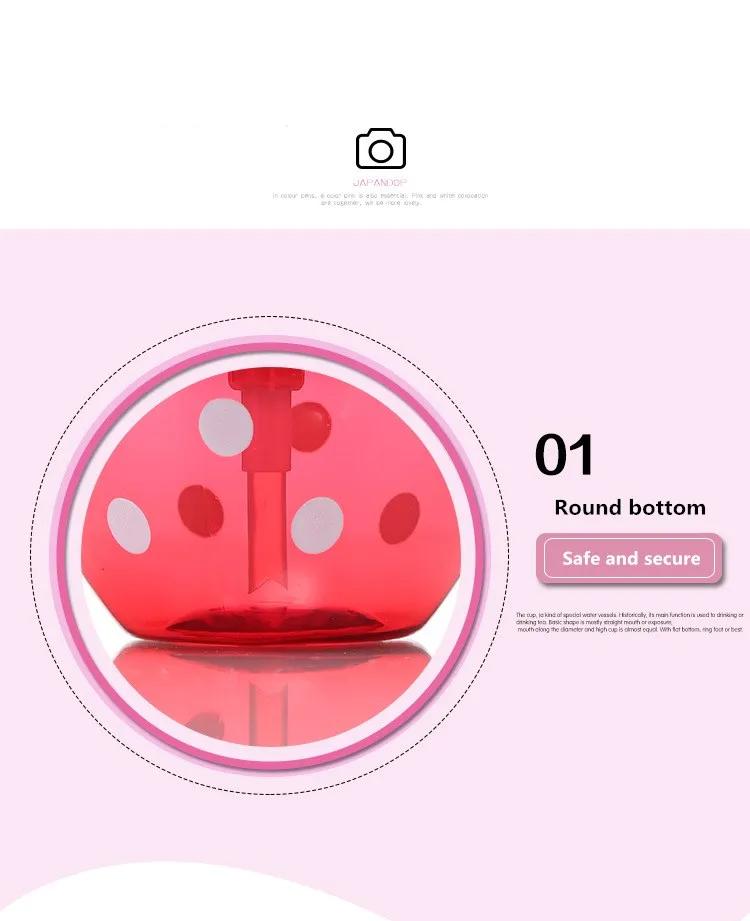Click the white dot beside the pump collar
750x921 pixels.
(226, 427)
